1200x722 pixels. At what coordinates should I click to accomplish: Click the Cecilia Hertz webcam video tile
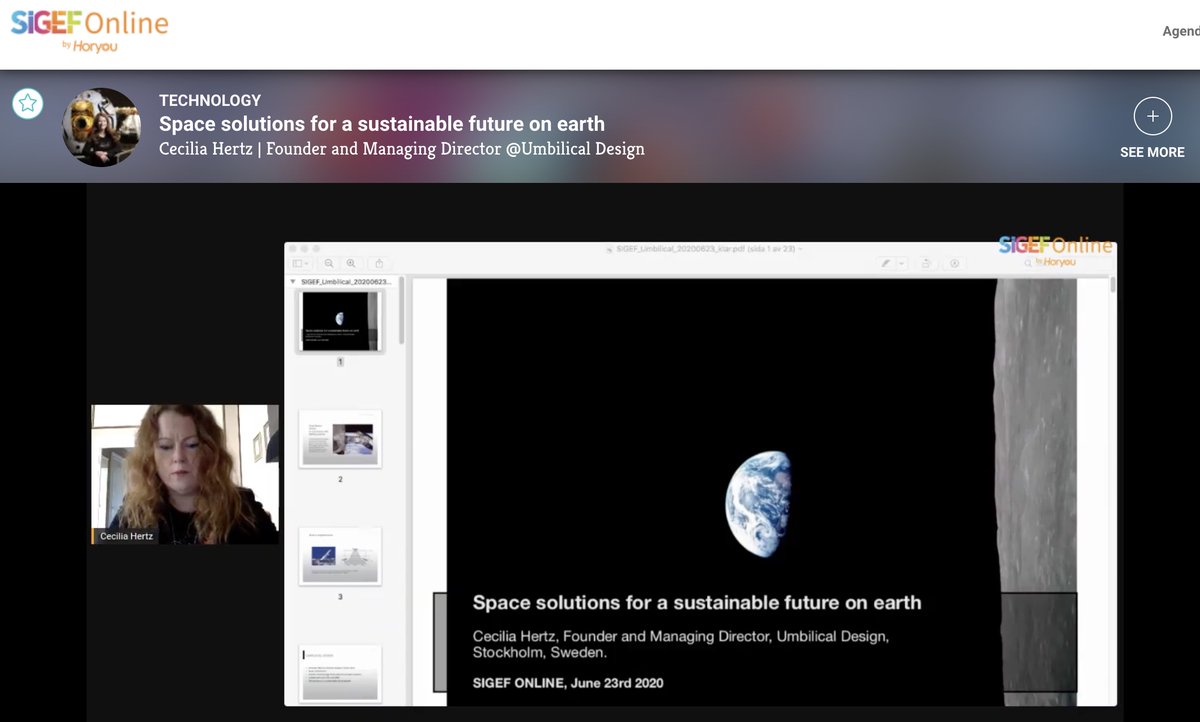(185, 474)
